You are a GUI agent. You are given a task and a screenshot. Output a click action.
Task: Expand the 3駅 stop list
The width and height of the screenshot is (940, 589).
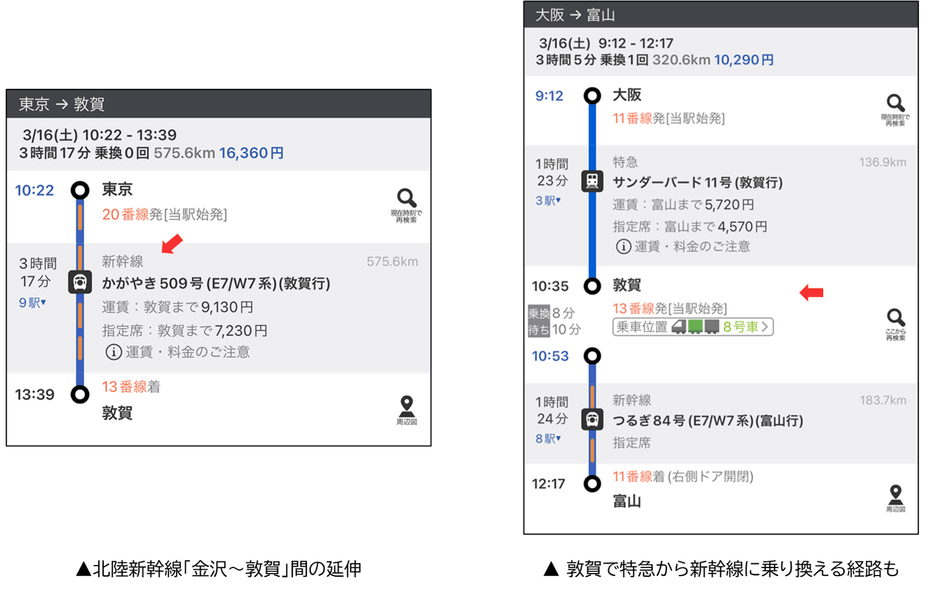pos(548,201)
